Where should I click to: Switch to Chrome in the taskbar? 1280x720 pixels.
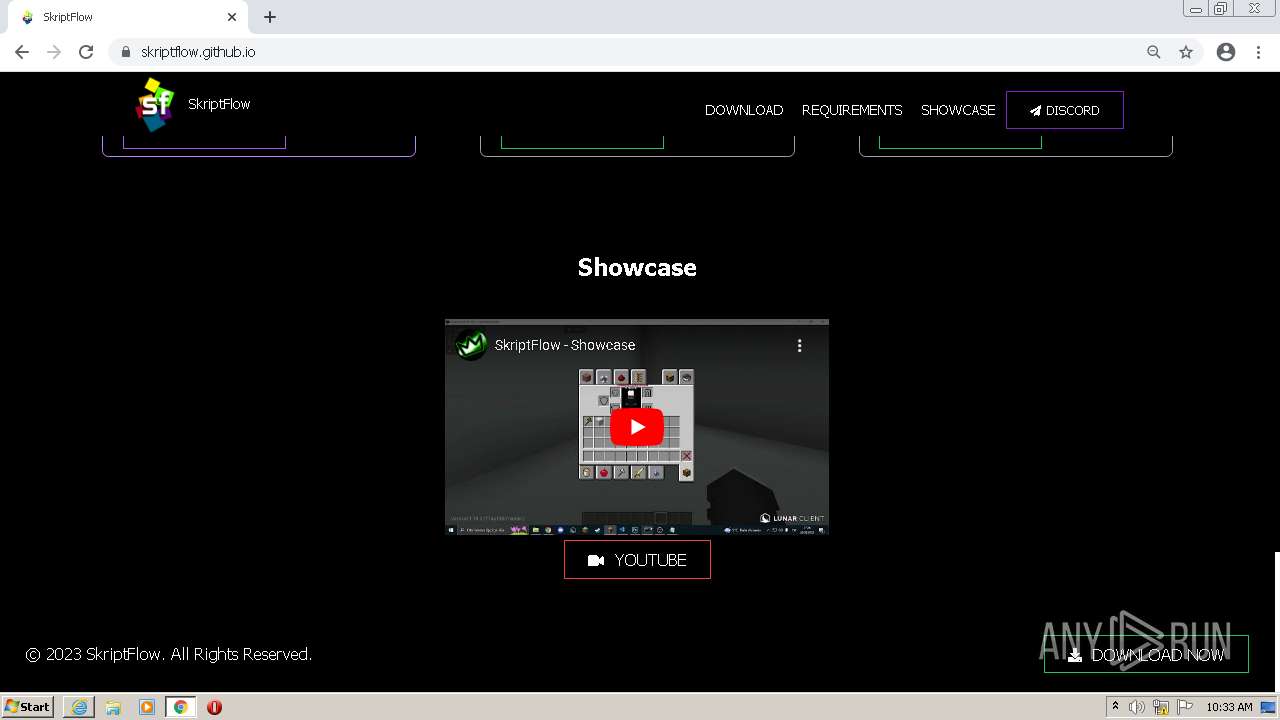[180, 707]
